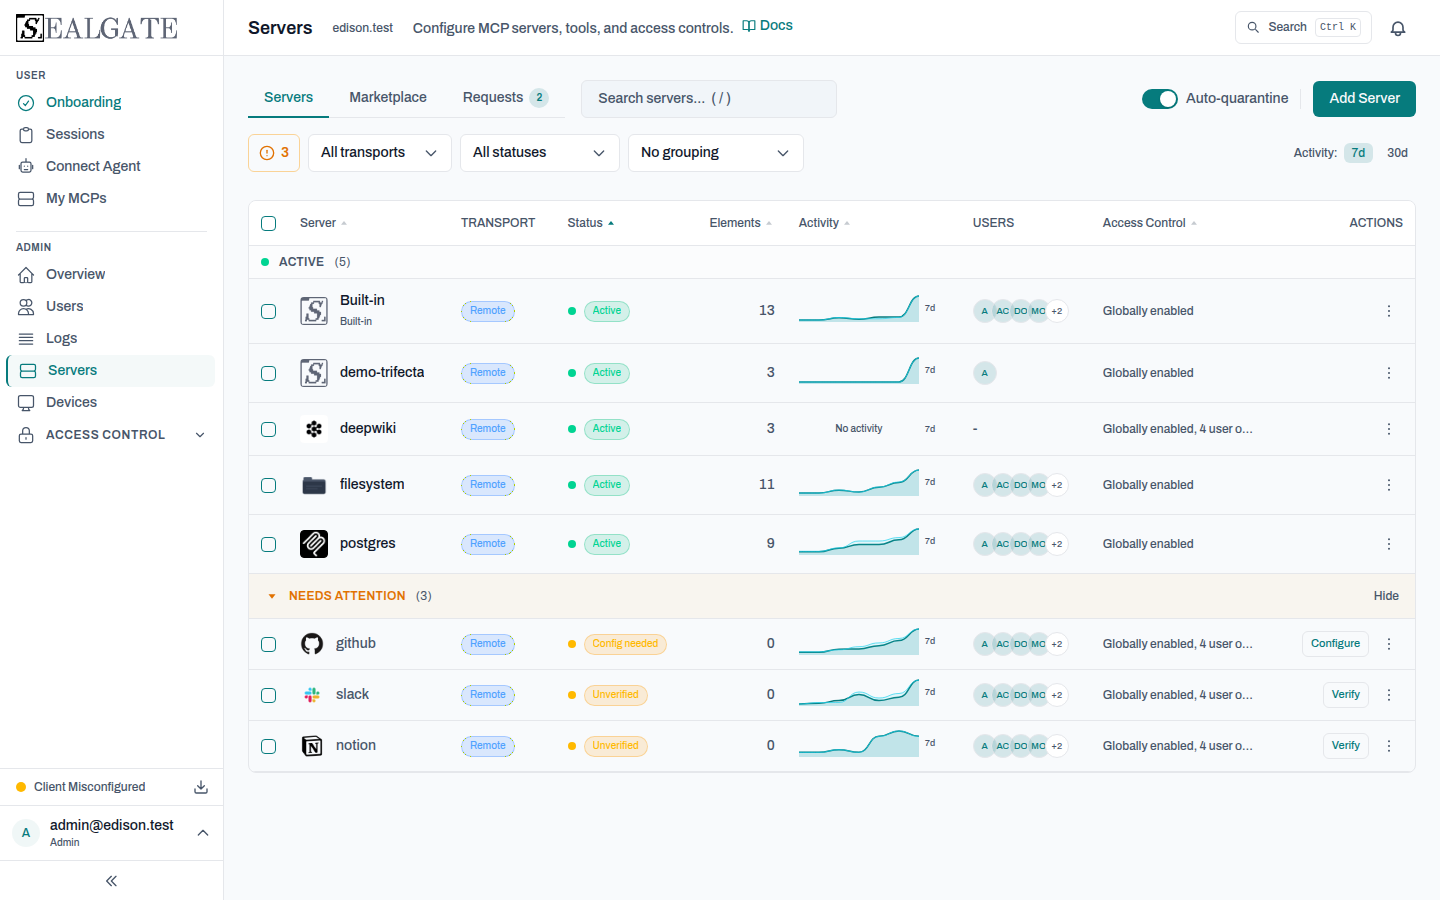This screenshot has width=1440, height=900.
Task: Select the slack server checkbox
Action: coord(268,695)
